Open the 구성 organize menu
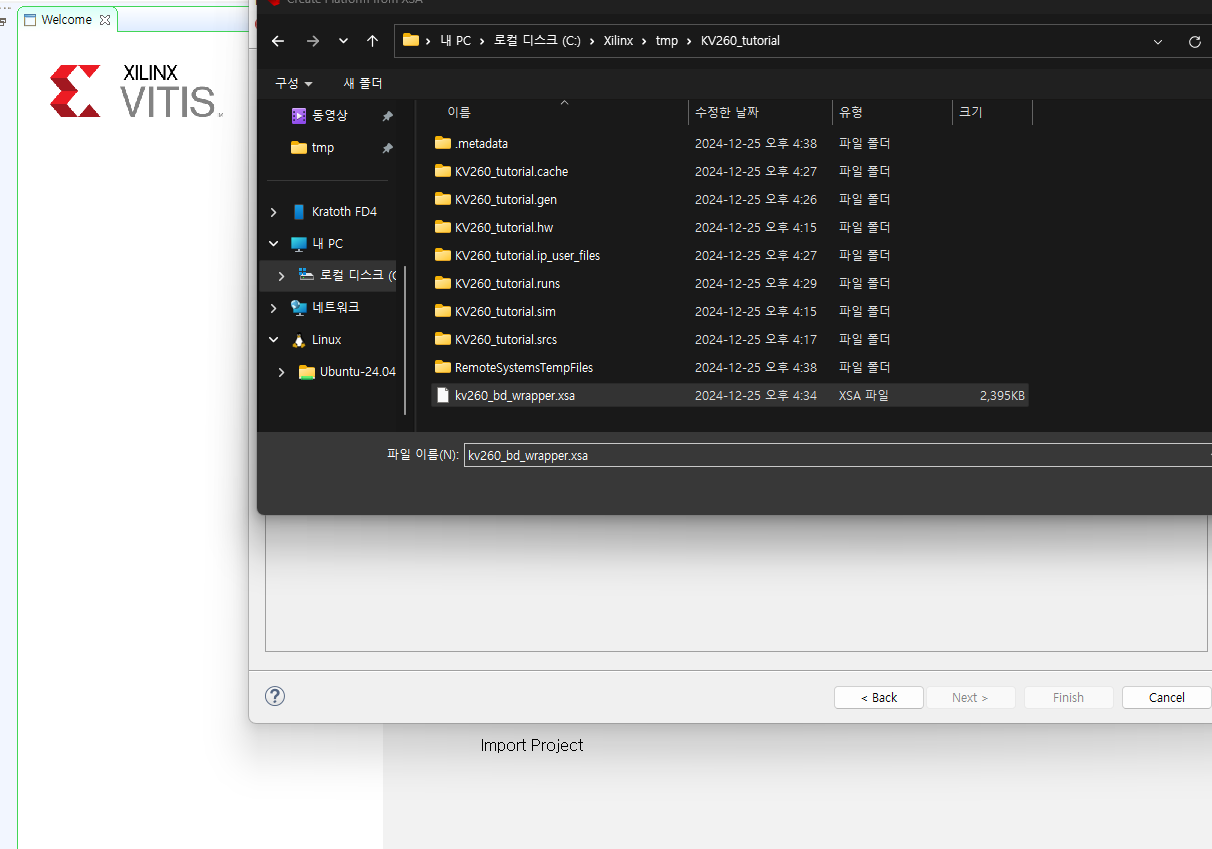 pos(294,83)
